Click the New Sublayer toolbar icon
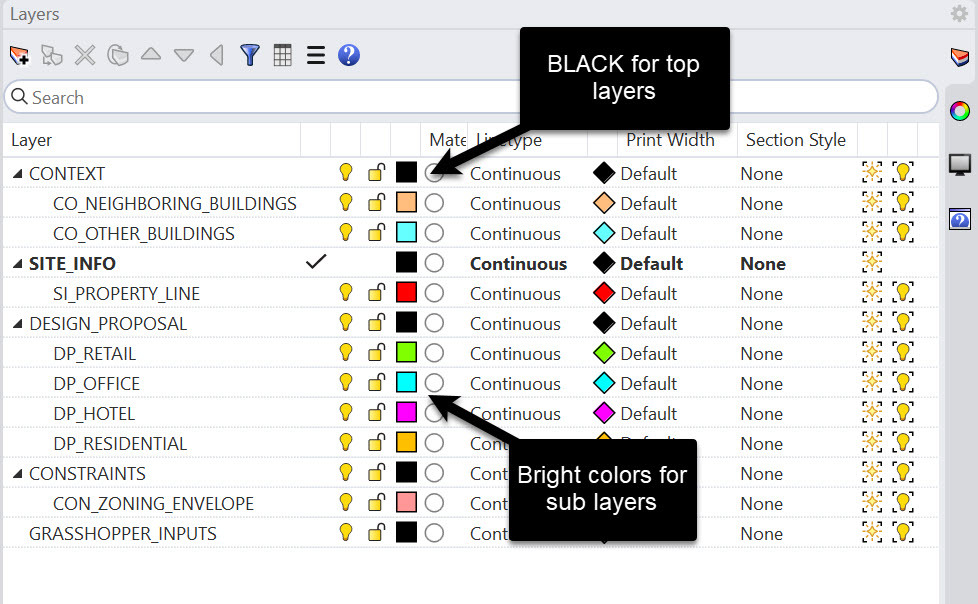The image size is (978, 604). pyautogui.click(x=52, y=56)
